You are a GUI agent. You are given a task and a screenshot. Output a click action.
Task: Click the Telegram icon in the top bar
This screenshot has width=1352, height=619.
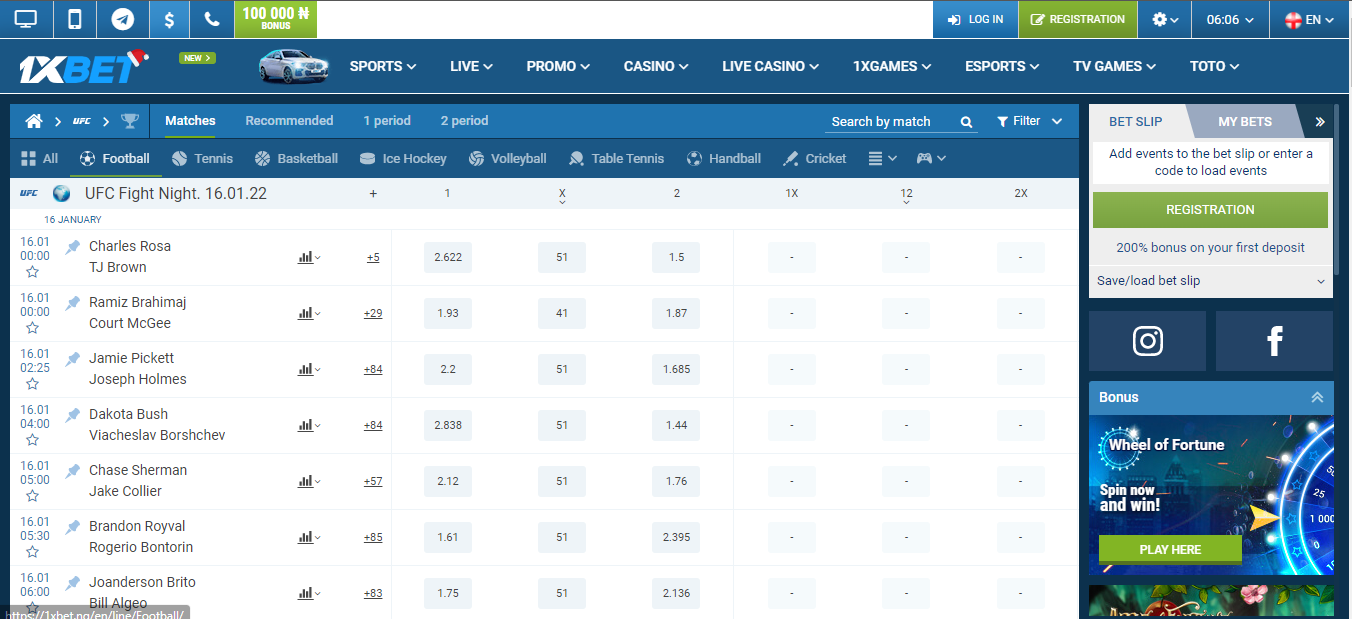122,18
